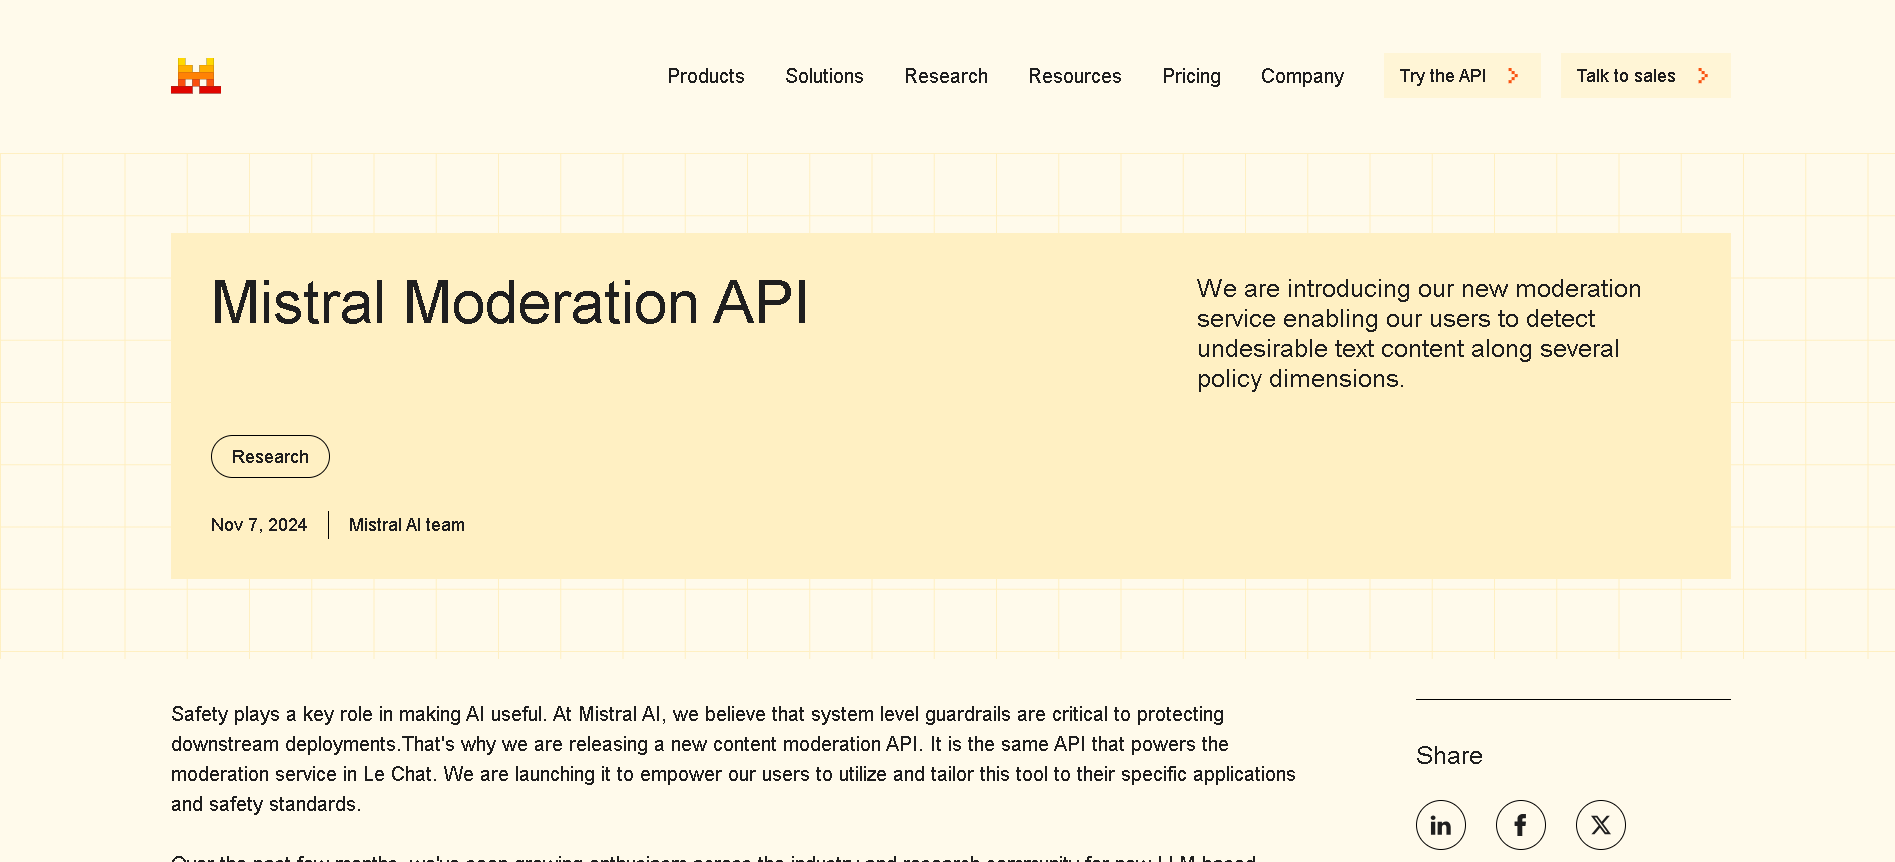
Task: Open the Research nav item
Action: [x=946, y=76]
